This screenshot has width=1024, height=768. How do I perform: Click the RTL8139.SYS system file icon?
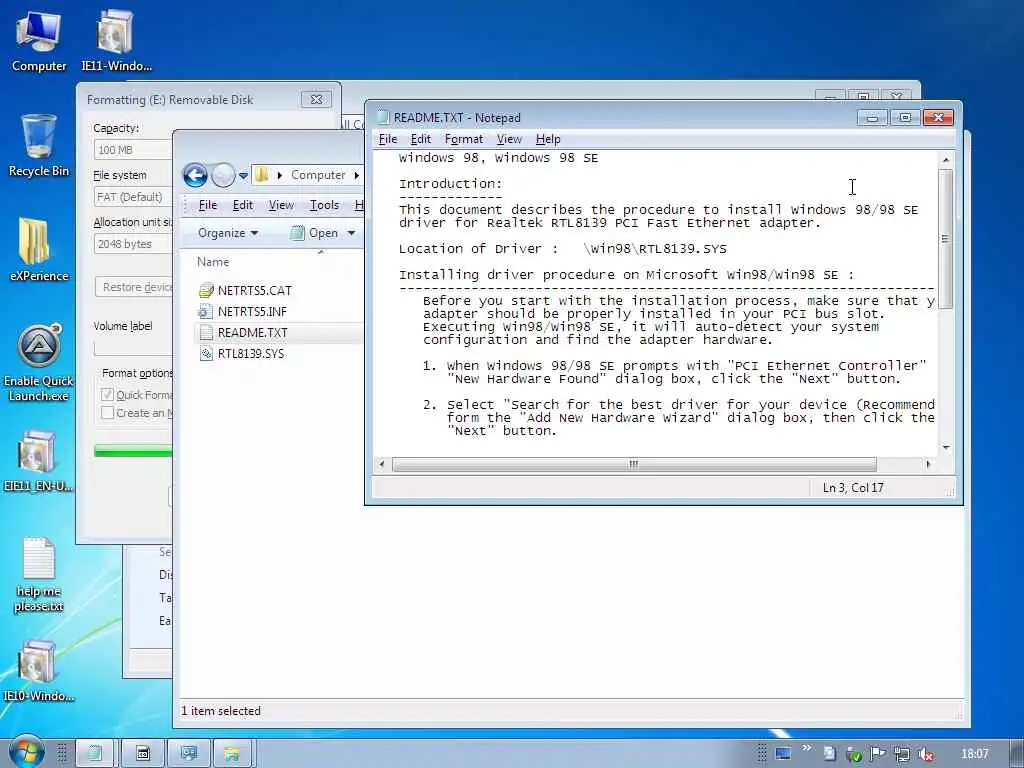(x=206, y=353)
